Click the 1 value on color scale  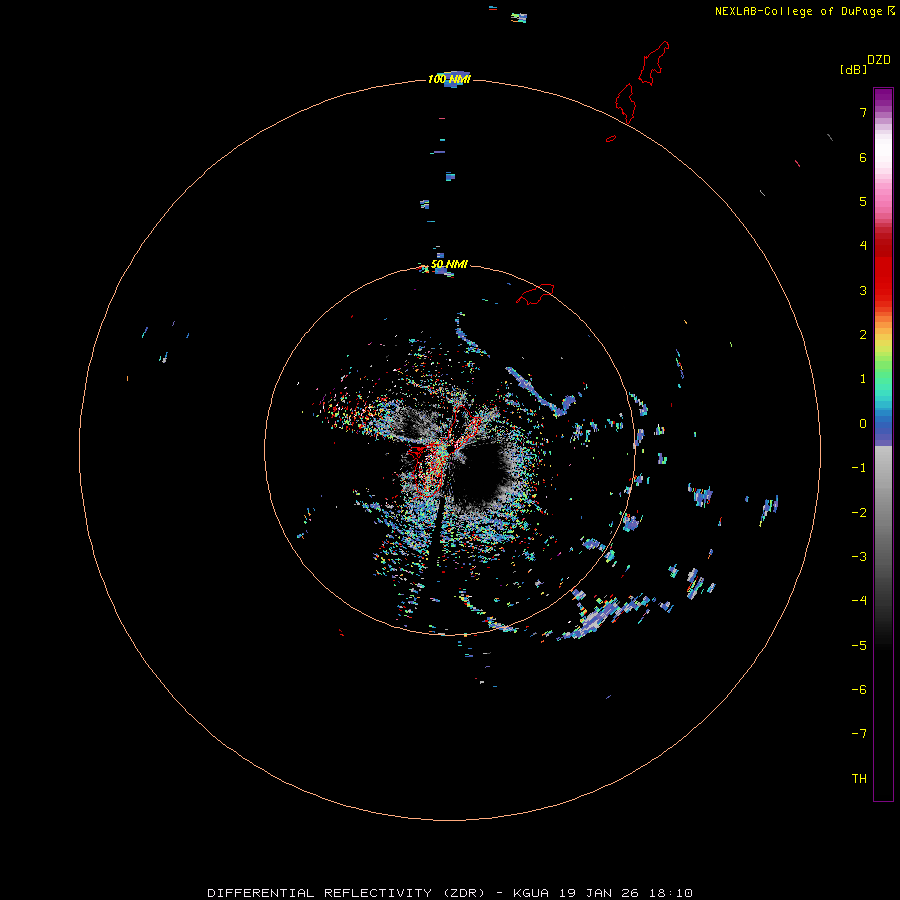pyautogui.click(x=863, y=379)
